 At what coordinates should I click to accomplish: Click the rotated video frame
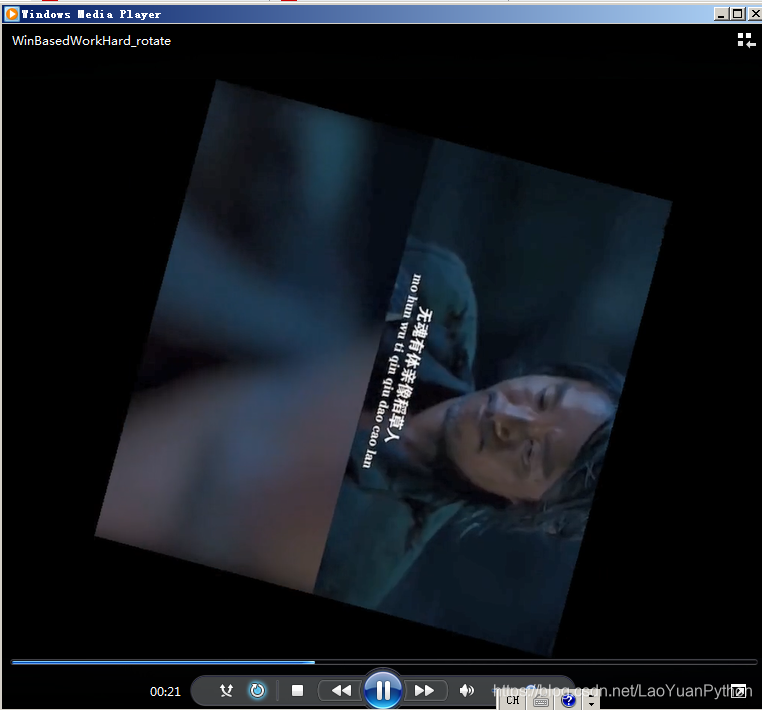click(383, 368)
